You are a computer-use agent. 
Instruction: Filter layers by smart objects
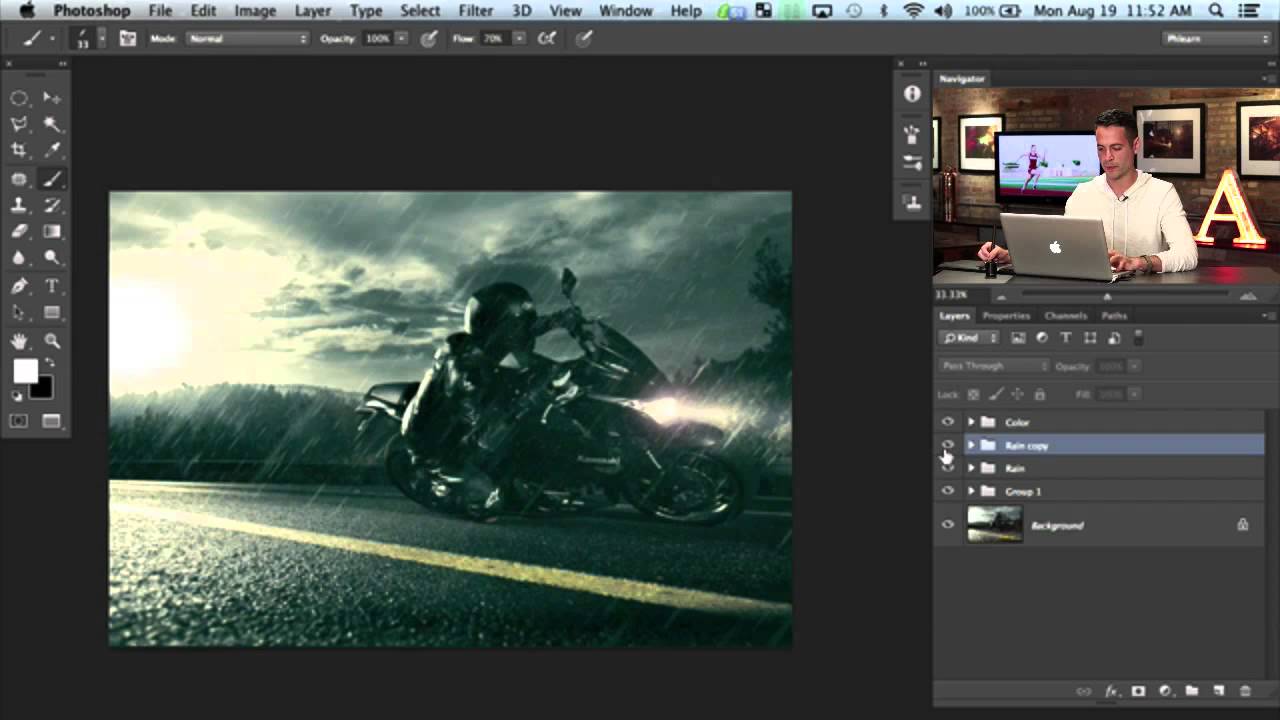coord(1114,338)
